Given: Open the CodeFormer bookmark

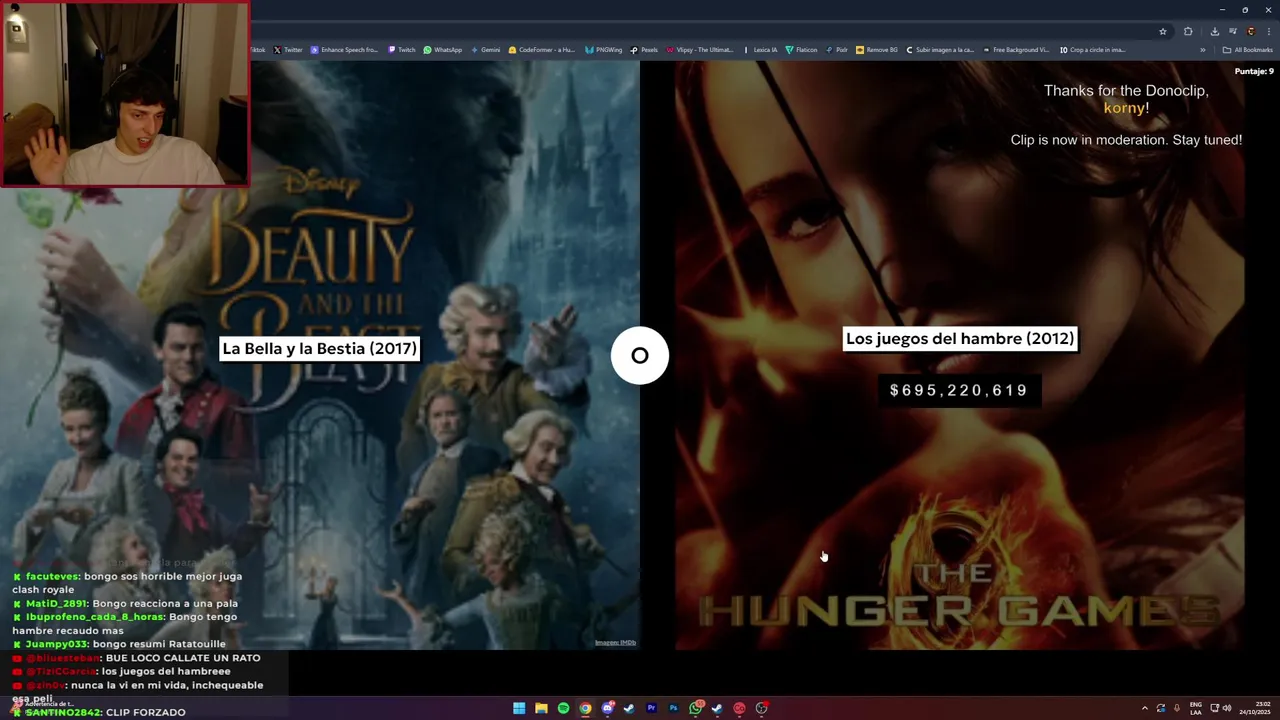Looking at the screenshot, I should click(x=542, y=50).
